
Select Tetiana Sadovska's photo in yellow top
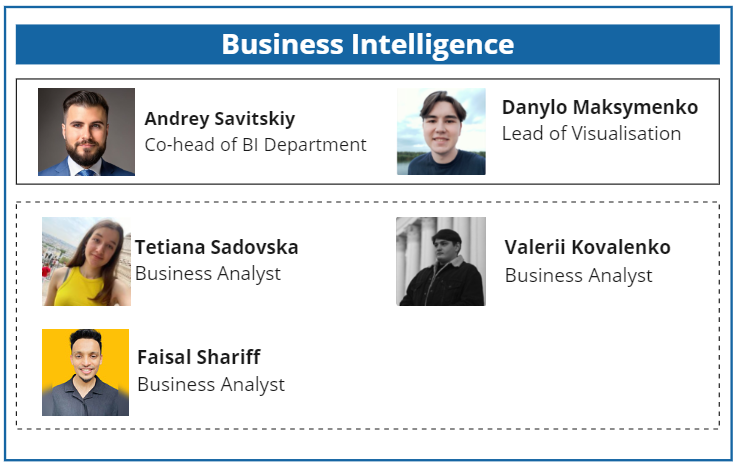[x=86, y=261]
